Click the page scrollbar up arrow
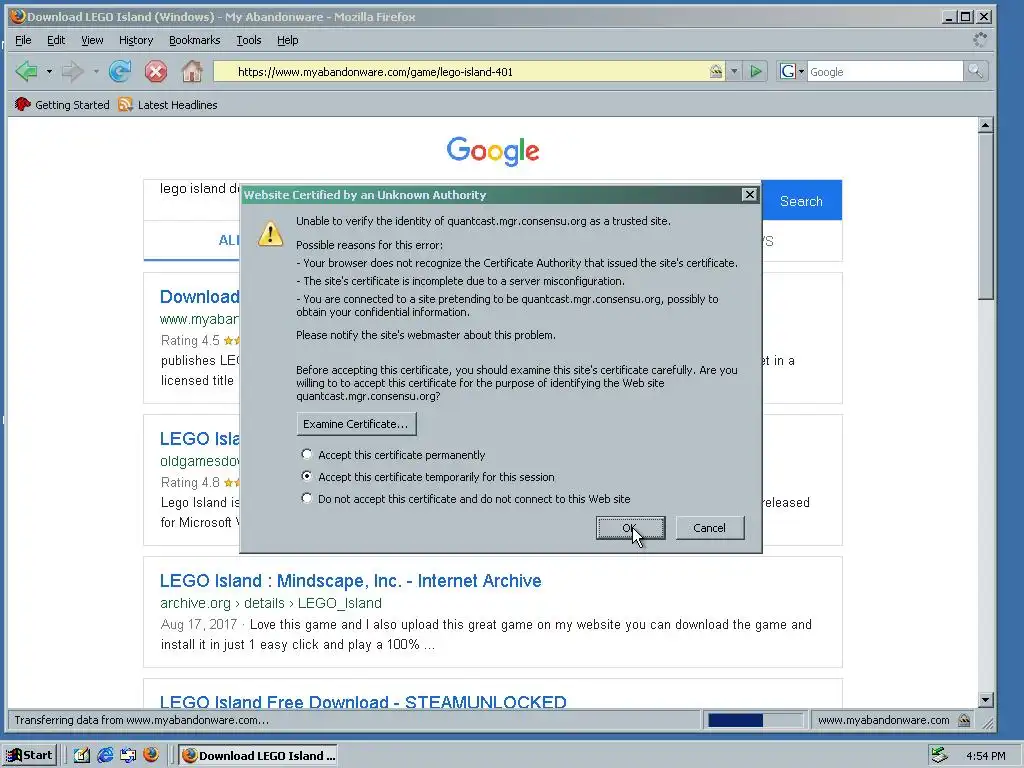The image size is (1024, 768). (x=985, y=125)
